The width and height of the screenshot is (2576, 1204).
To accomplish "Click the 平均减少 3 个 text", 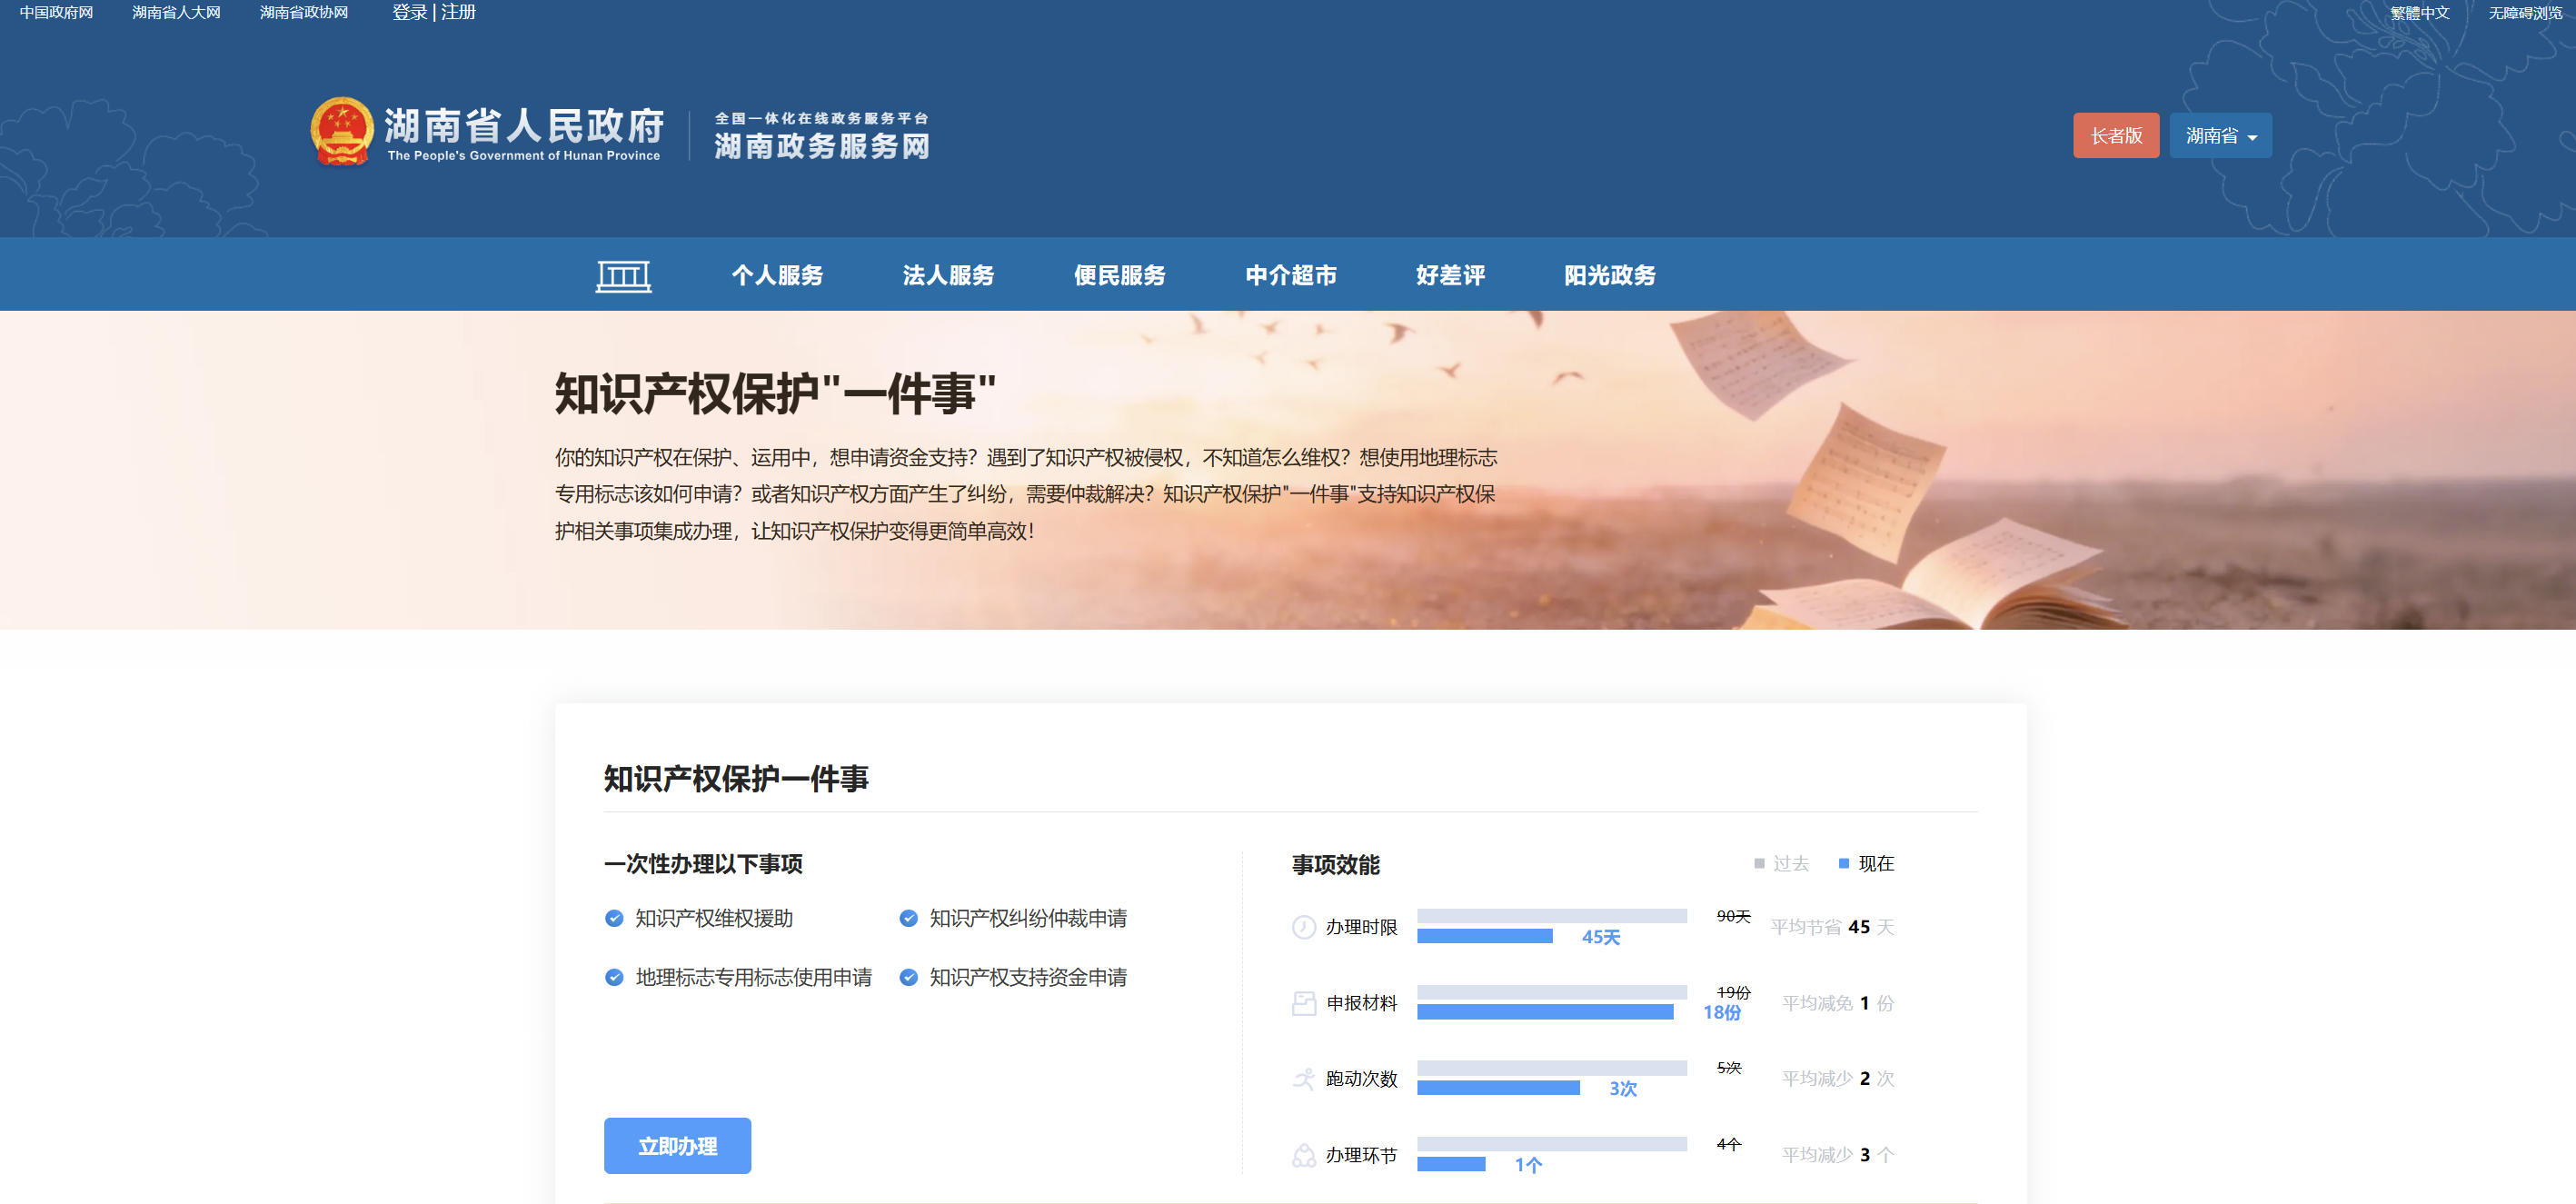I will coord(1838,1155).
